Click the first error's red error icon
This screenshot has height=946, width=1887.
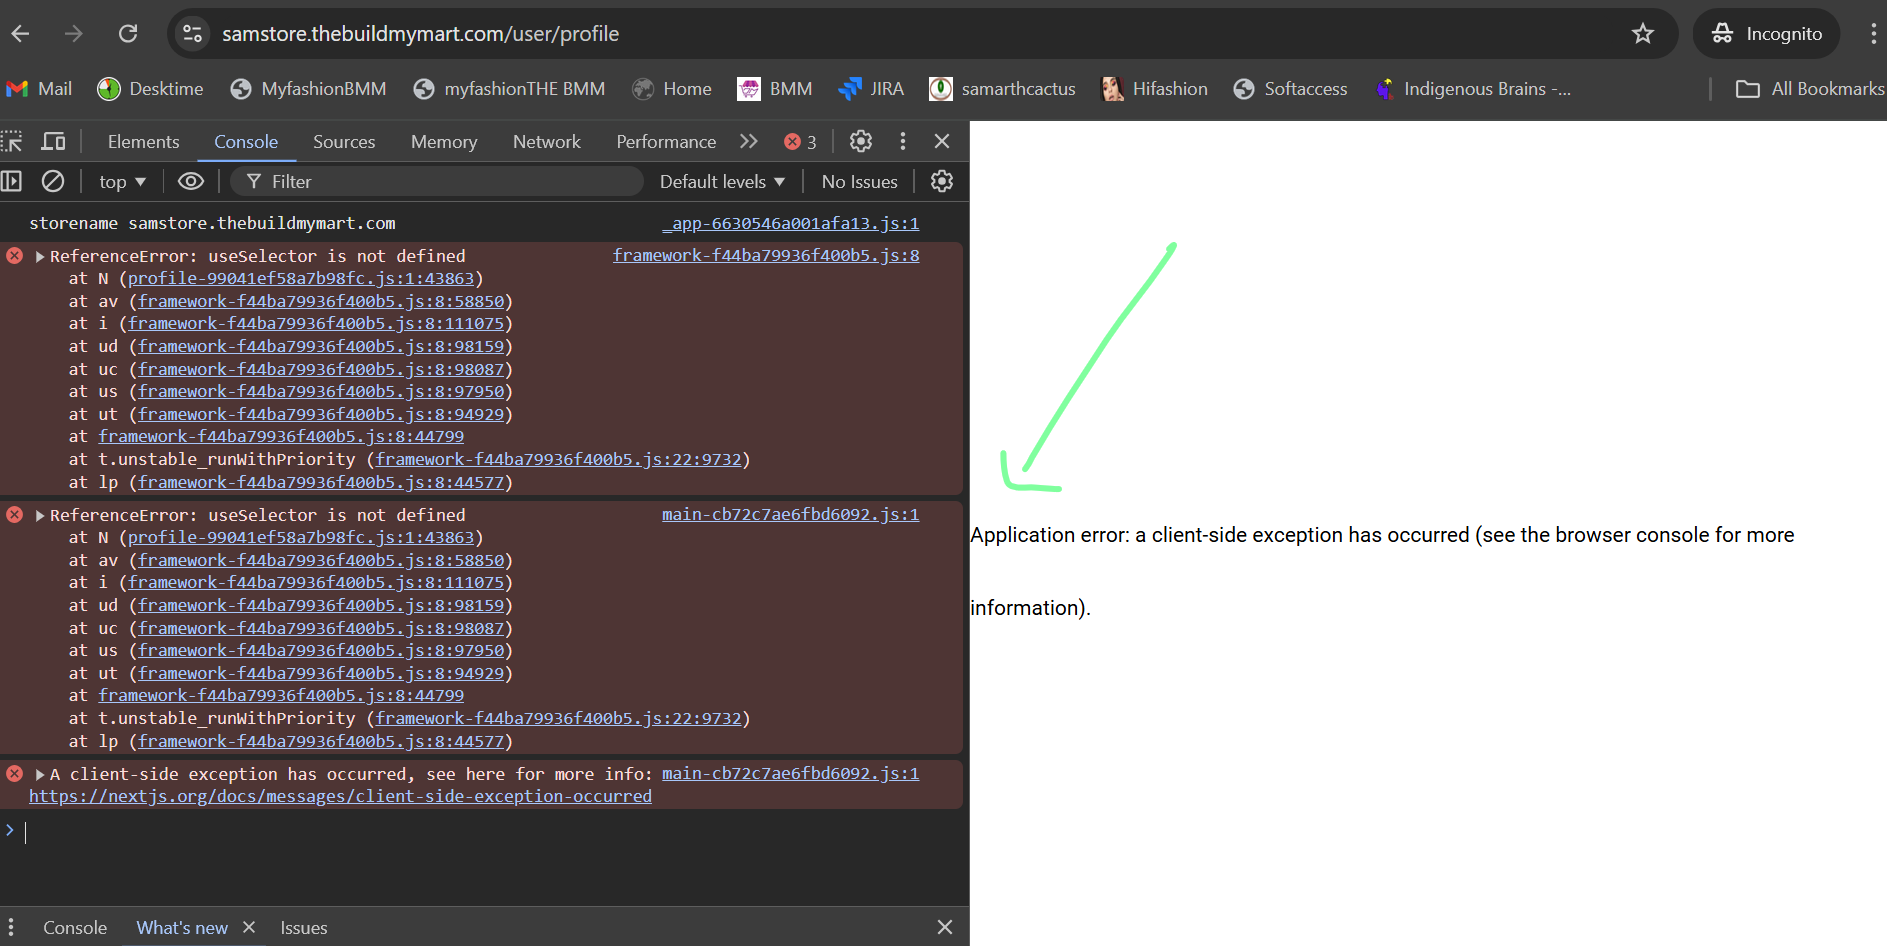tap(15, 256)
